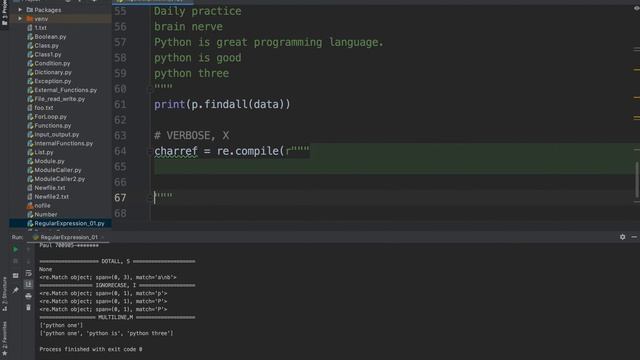Toggle the fold marker on line 64
Viewport: 640px width, 360px height.
coord(150,151)
